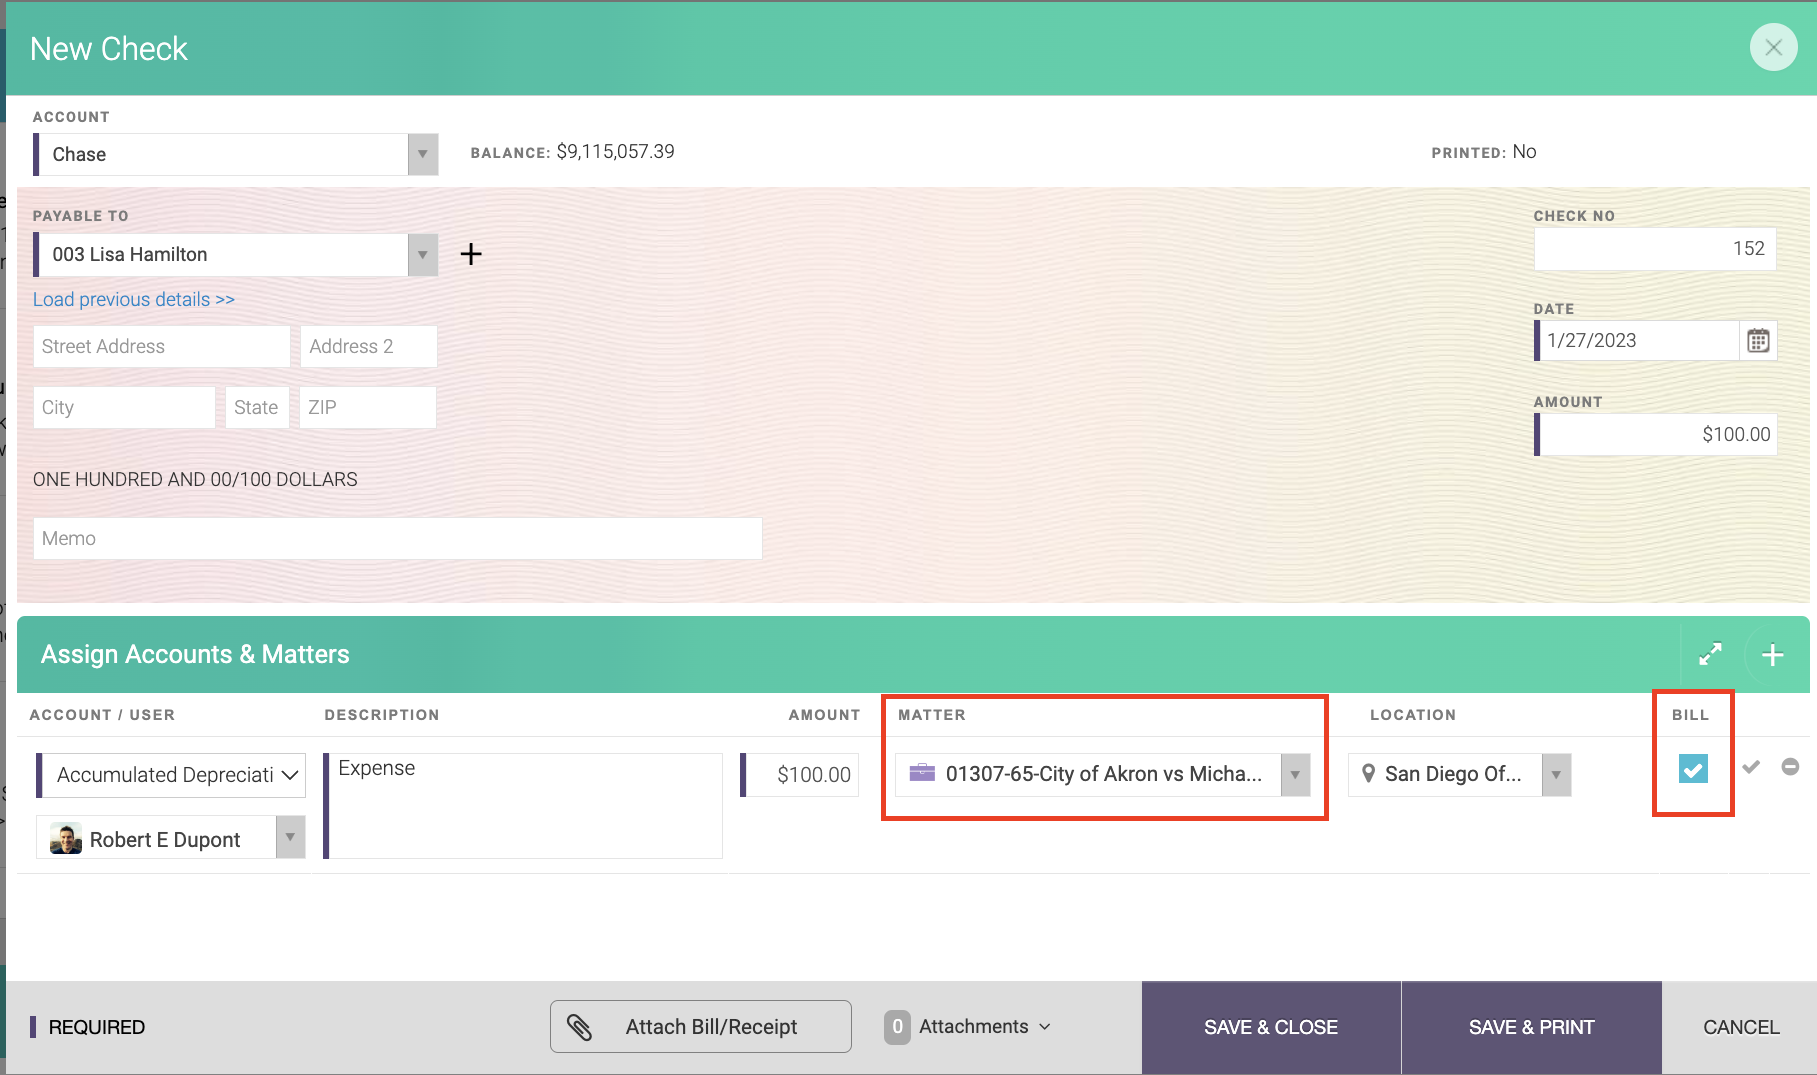The height and width of the screenshot is (1075, 1817).
Task: Open the date calendar picker
Action: (1758, 341)
